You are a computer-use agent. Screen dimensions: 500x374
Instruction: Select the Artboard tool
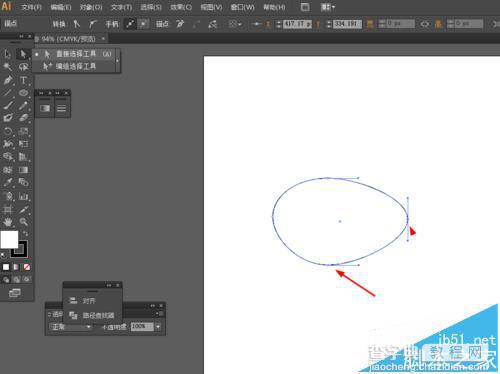point(8,209)
